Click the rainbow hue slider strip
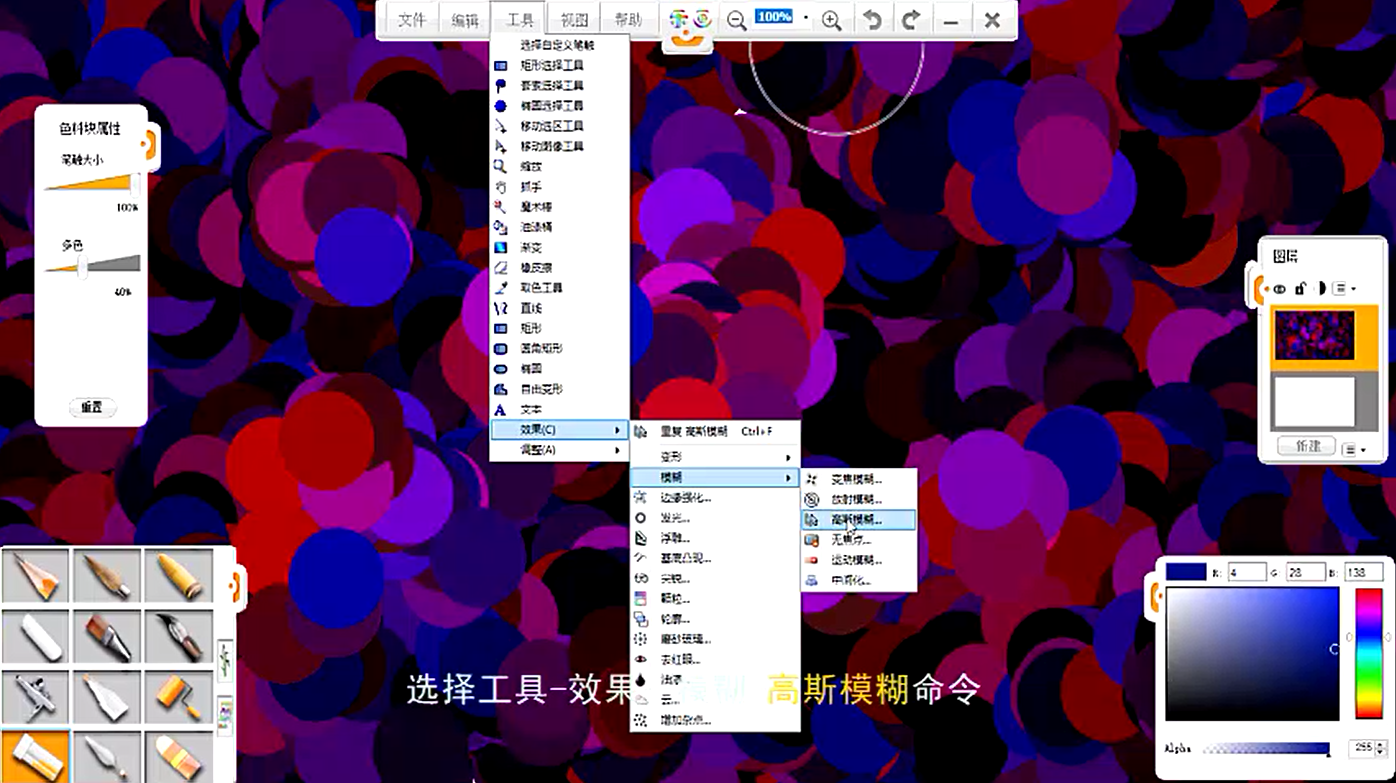1396x783 pixels. [x=1368, y=652]
